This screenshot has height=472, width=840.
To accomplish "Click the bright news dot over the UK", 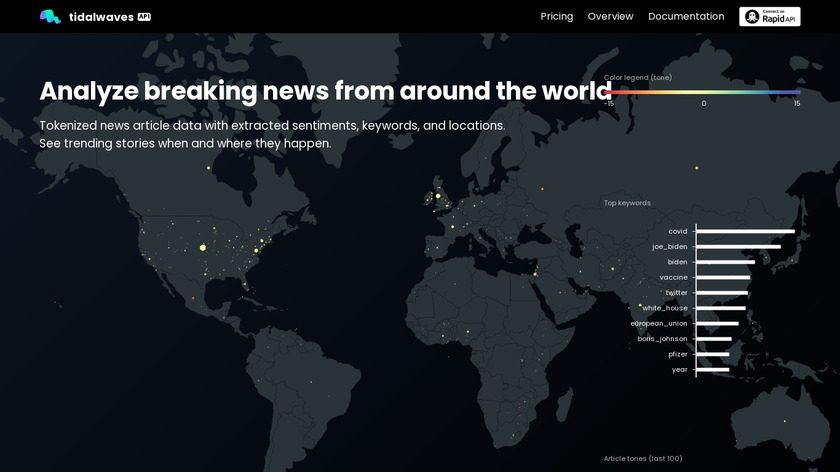I will click(437, 196).
